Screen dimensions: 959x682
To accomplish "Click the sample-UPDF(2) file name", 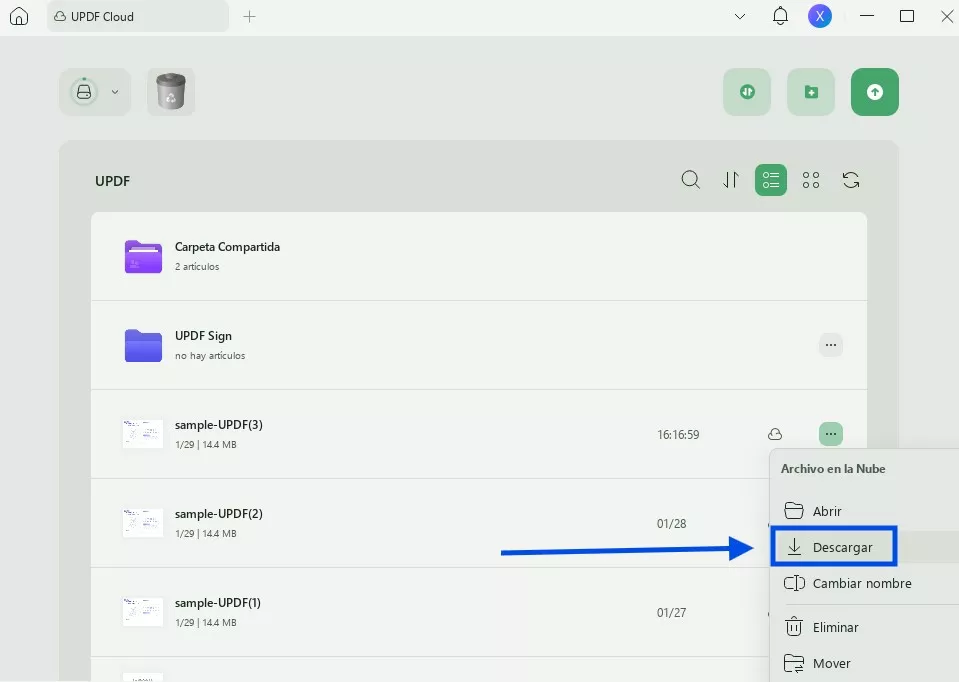I will [219, 514].
